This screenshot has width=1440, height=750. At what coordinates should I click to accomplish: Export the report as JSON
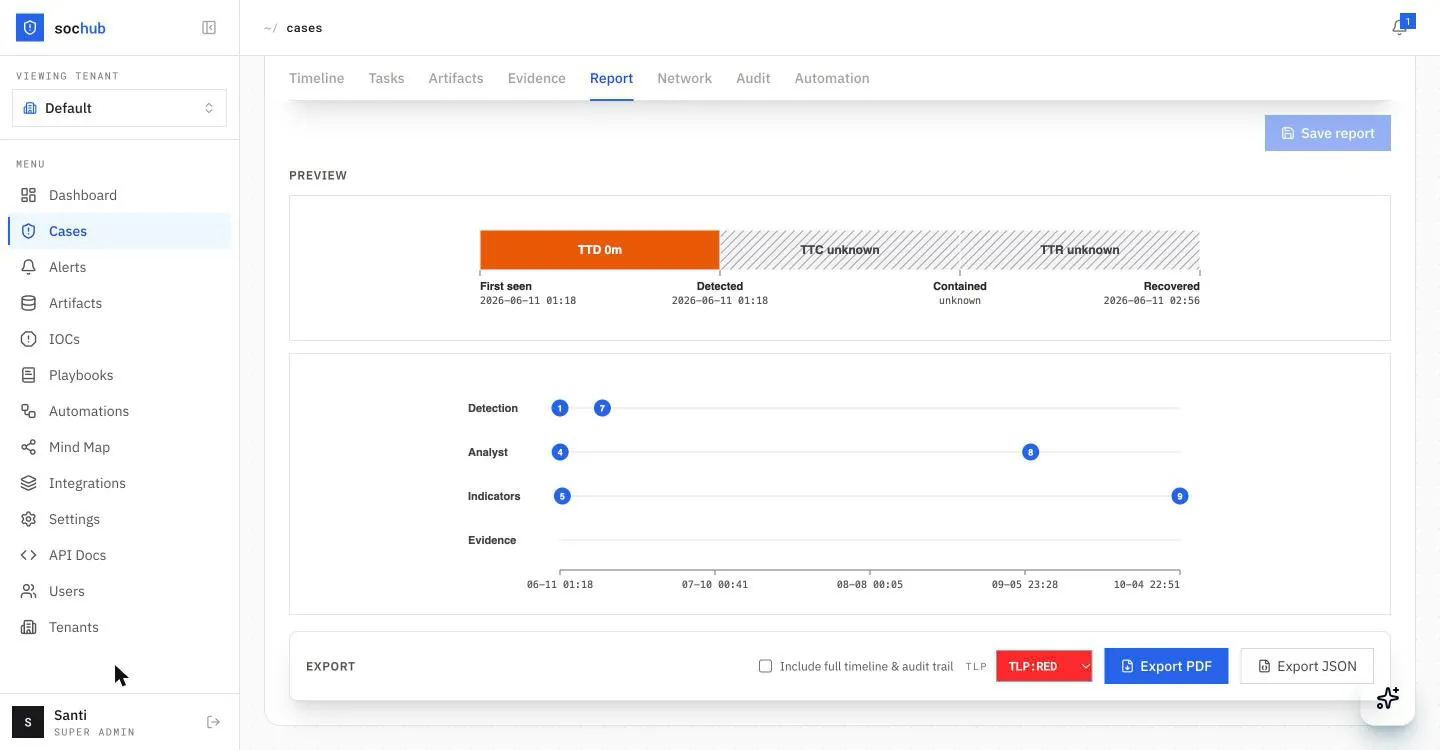click(1307, 666)
